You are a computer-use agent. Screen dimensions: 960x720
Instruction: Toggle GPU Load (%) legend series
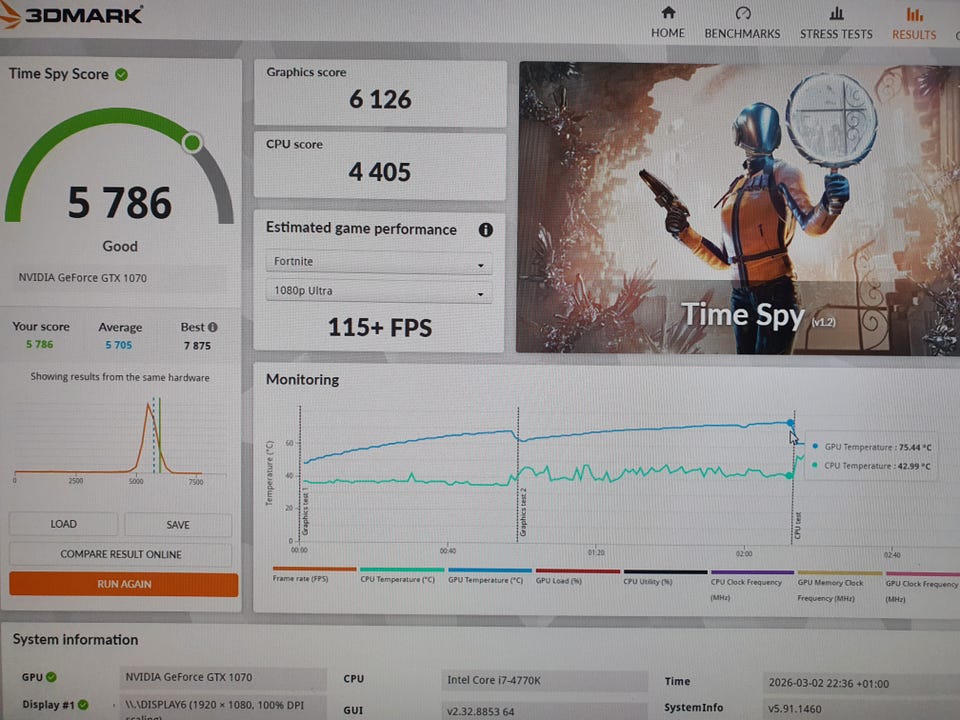click(x=577, y=576)
